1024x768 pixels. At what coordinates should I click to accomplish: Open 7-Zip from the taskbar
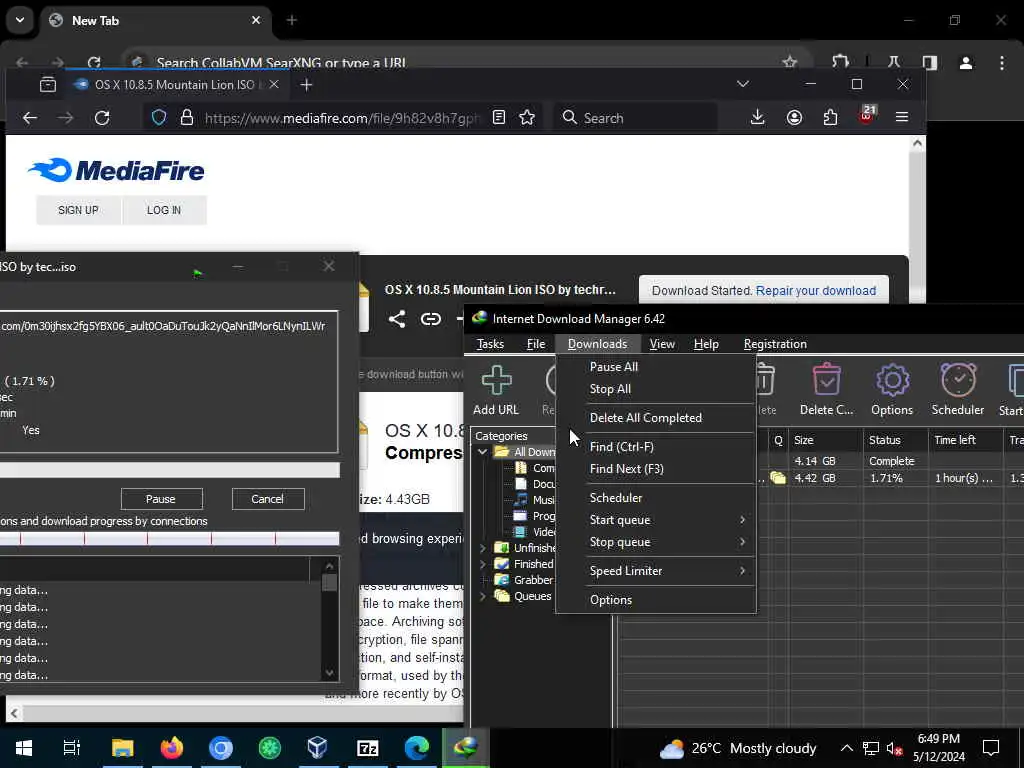point(367,748)
